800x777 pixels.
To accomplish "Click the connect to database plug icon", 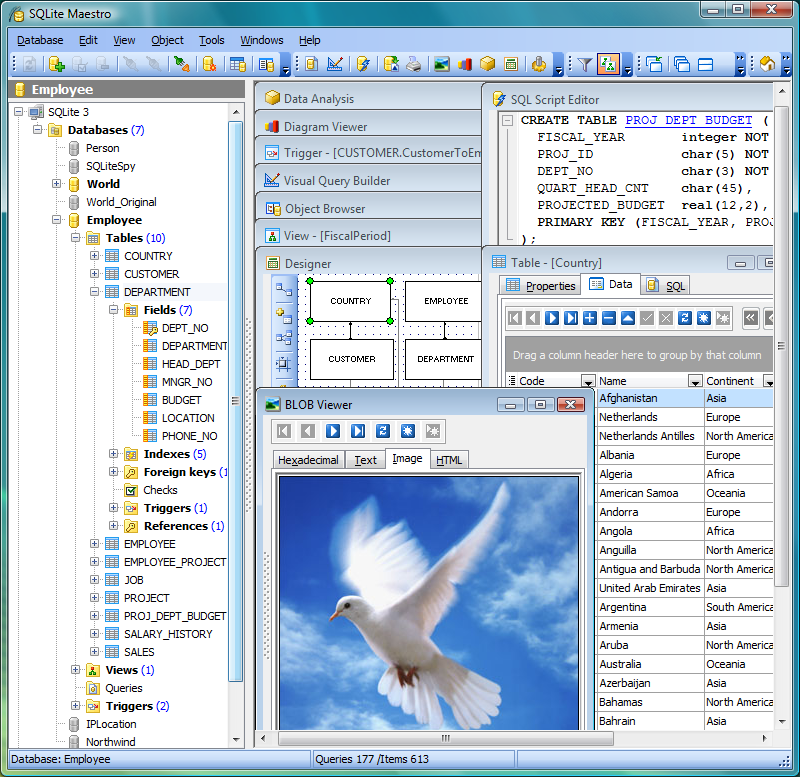I will [x=182, y=64].
